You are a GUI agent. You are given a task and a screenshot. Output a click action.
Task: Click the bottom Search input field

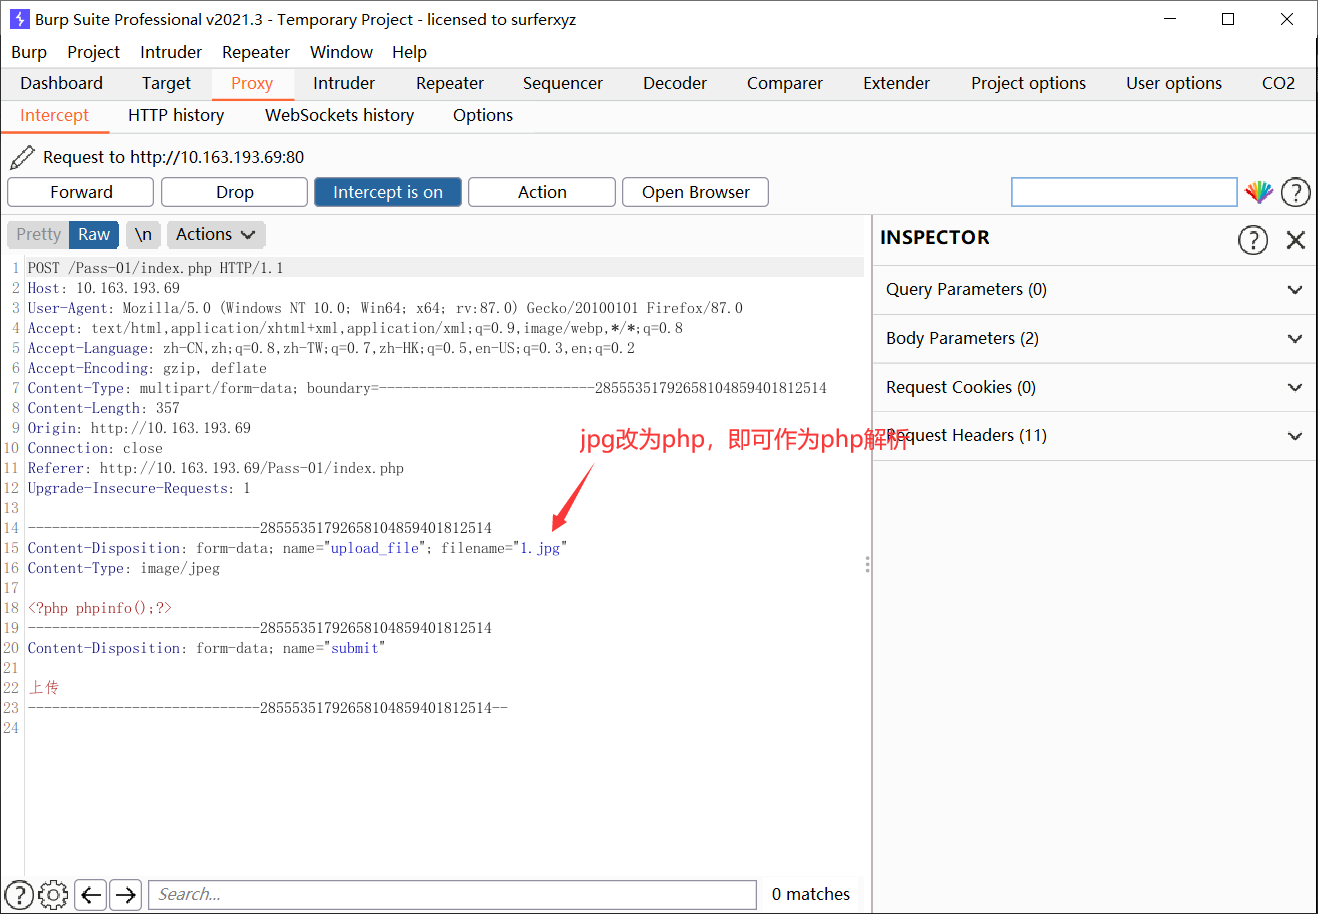coord(452,894)
